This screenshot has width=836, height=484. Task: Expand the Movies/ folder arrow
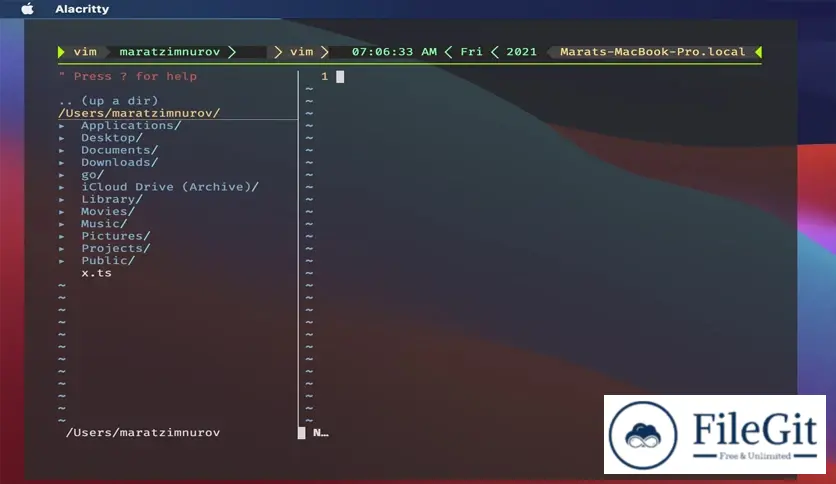[x=62, y=212]
